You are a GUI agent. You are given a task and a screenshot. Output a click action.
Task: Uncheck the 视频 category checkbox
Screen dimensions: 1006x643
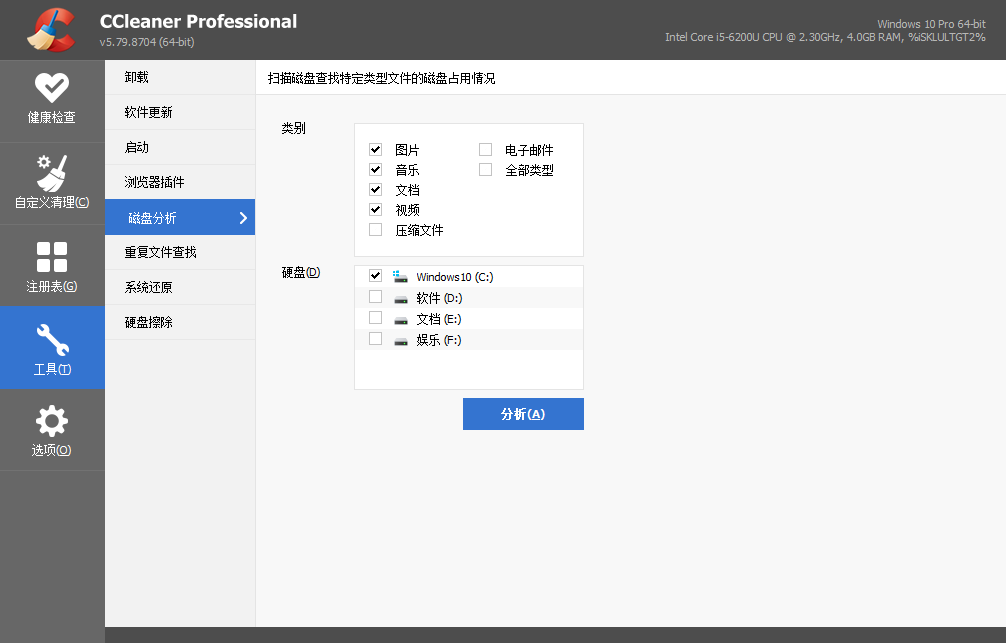click(x=376, y=209)
